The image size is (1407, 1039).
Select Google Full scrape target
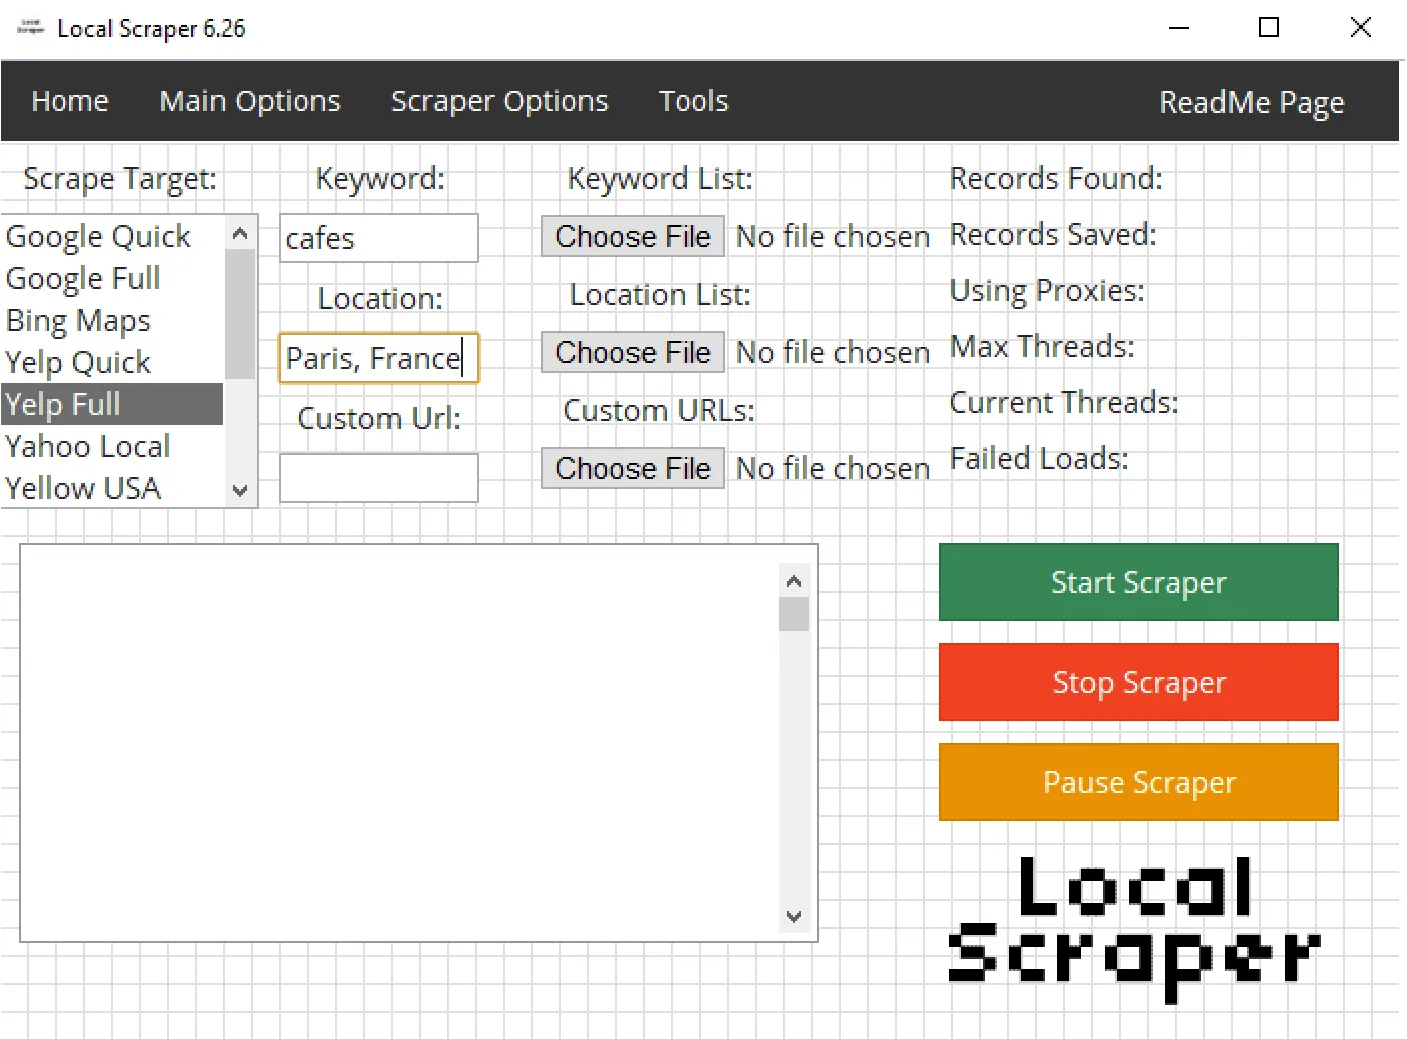coord(112,278)
